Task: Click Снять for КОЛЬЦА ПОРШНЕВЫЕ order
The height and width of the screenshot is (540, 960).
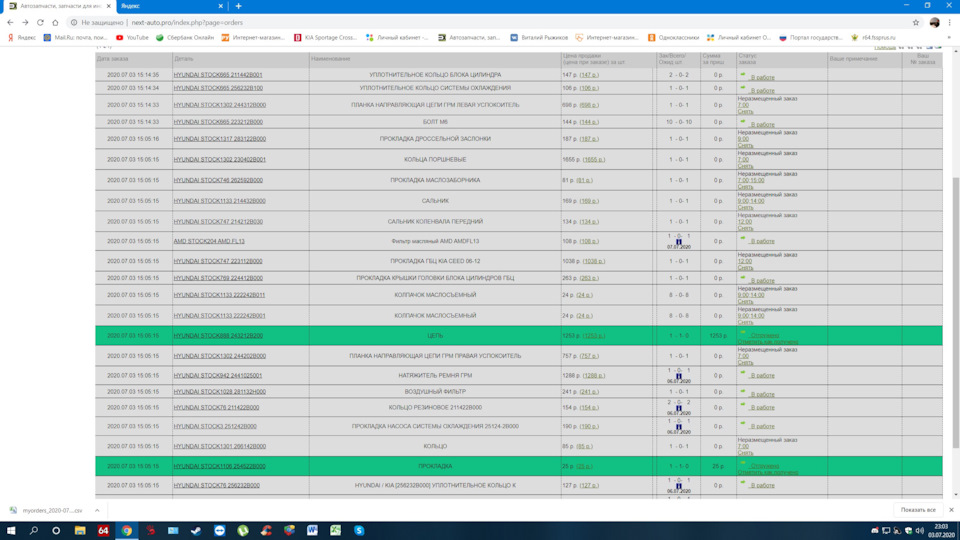Action: point(745,166)
